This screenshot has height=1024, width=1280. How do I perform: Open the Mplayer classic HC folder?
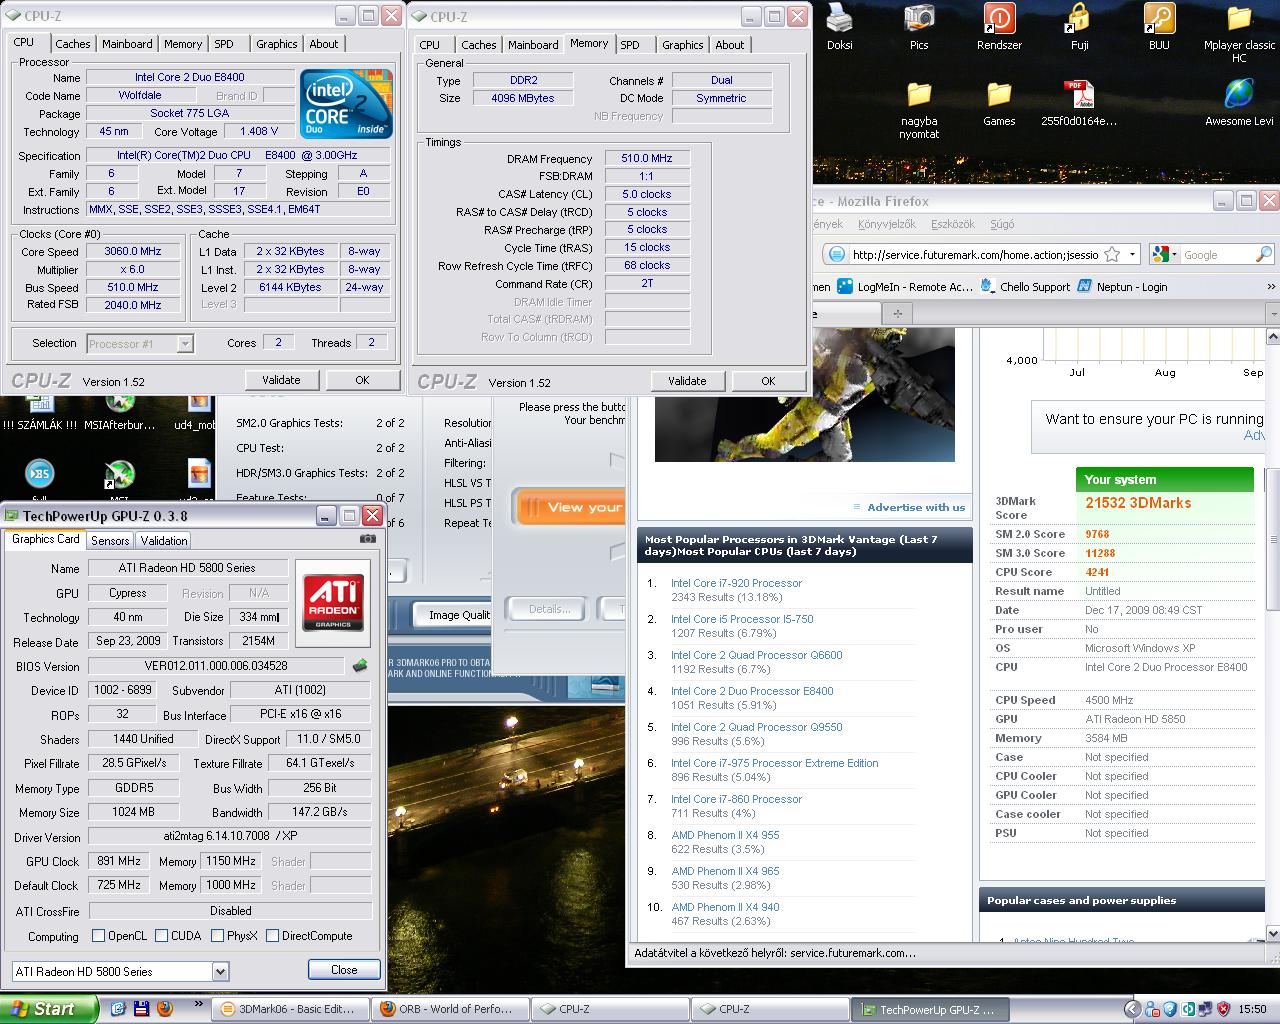[x=1239, y=18]
